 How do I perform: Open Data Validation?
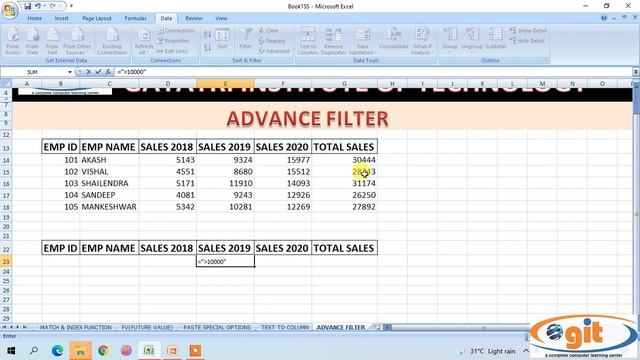pos(362,41)
